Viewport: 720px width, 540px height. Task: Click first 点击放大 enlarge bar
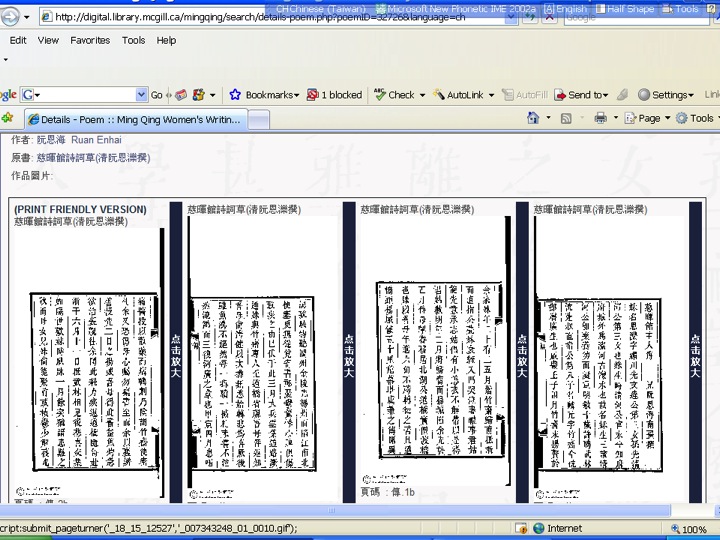[x=176, y=352]
